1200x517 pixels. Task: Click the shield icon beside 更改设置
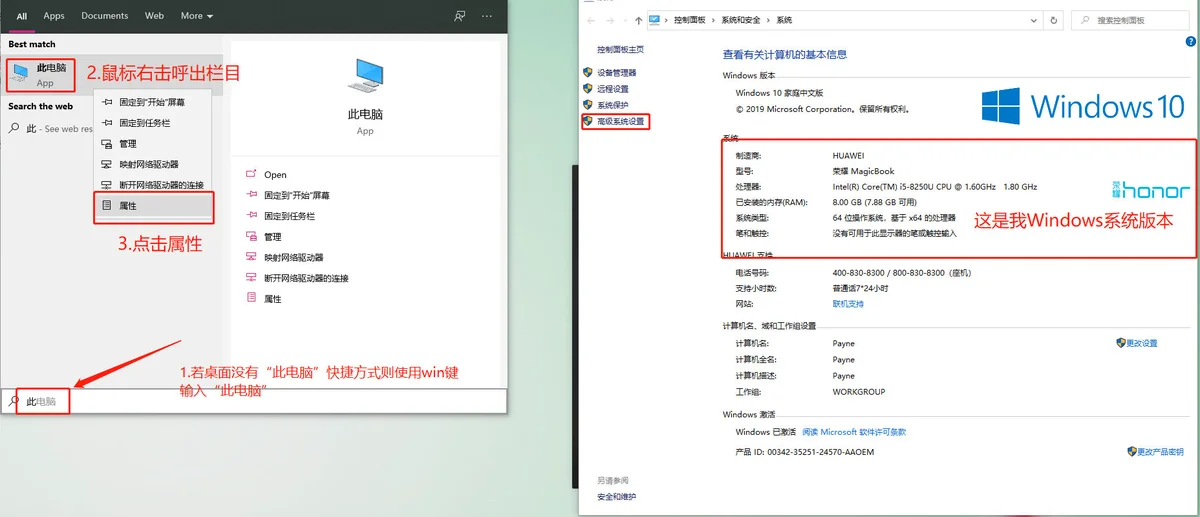tap(1120, 343)
